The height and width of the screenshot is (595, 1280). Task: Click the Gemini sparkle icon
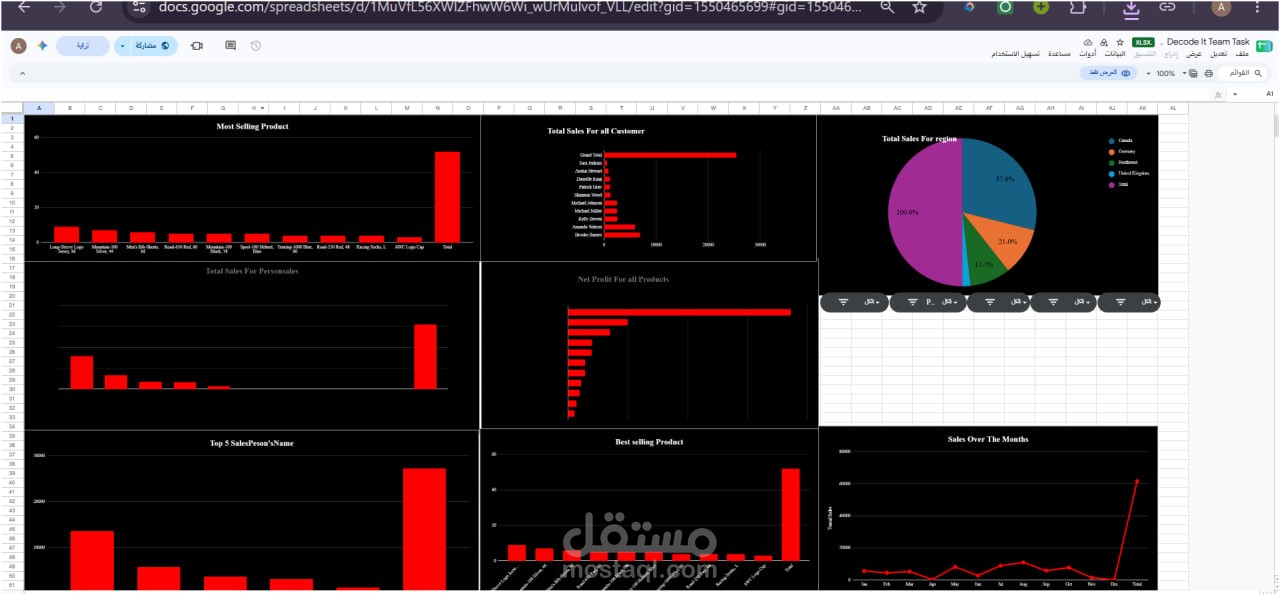42,46
